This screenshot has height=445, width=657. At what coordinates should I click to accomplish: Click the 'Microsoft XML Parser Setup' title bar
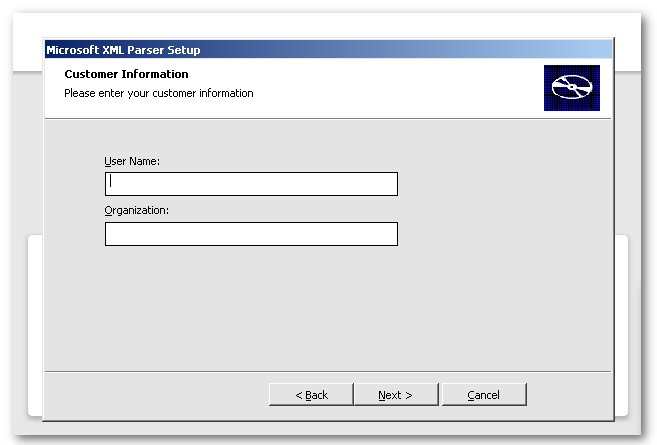coord(328,50)
